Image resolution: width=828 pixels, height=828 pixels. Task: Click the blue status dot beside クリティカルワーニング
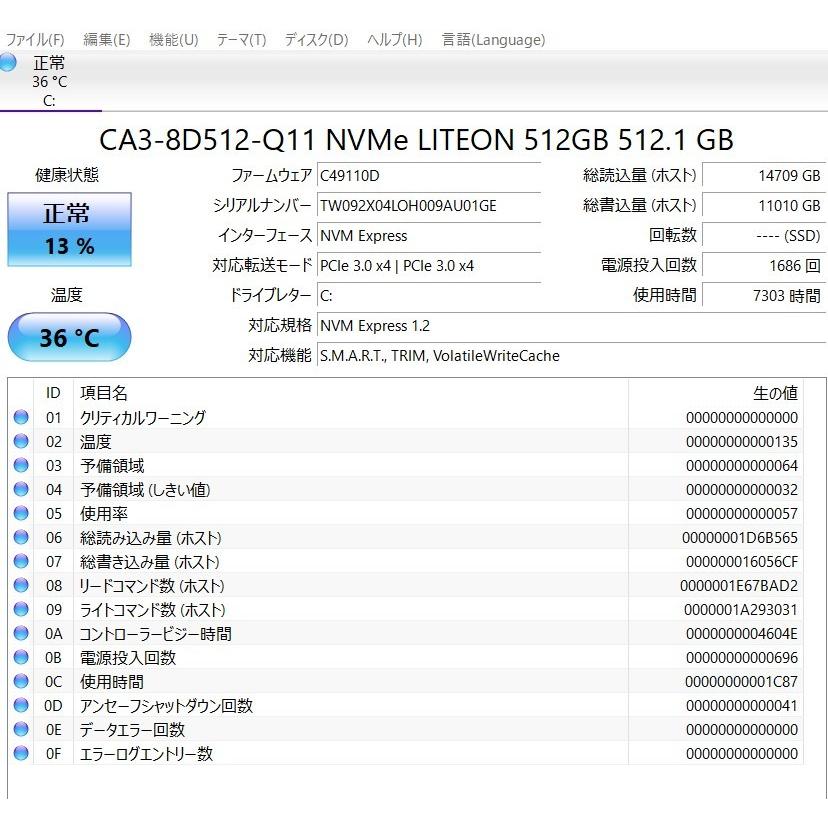pos(22,417)
